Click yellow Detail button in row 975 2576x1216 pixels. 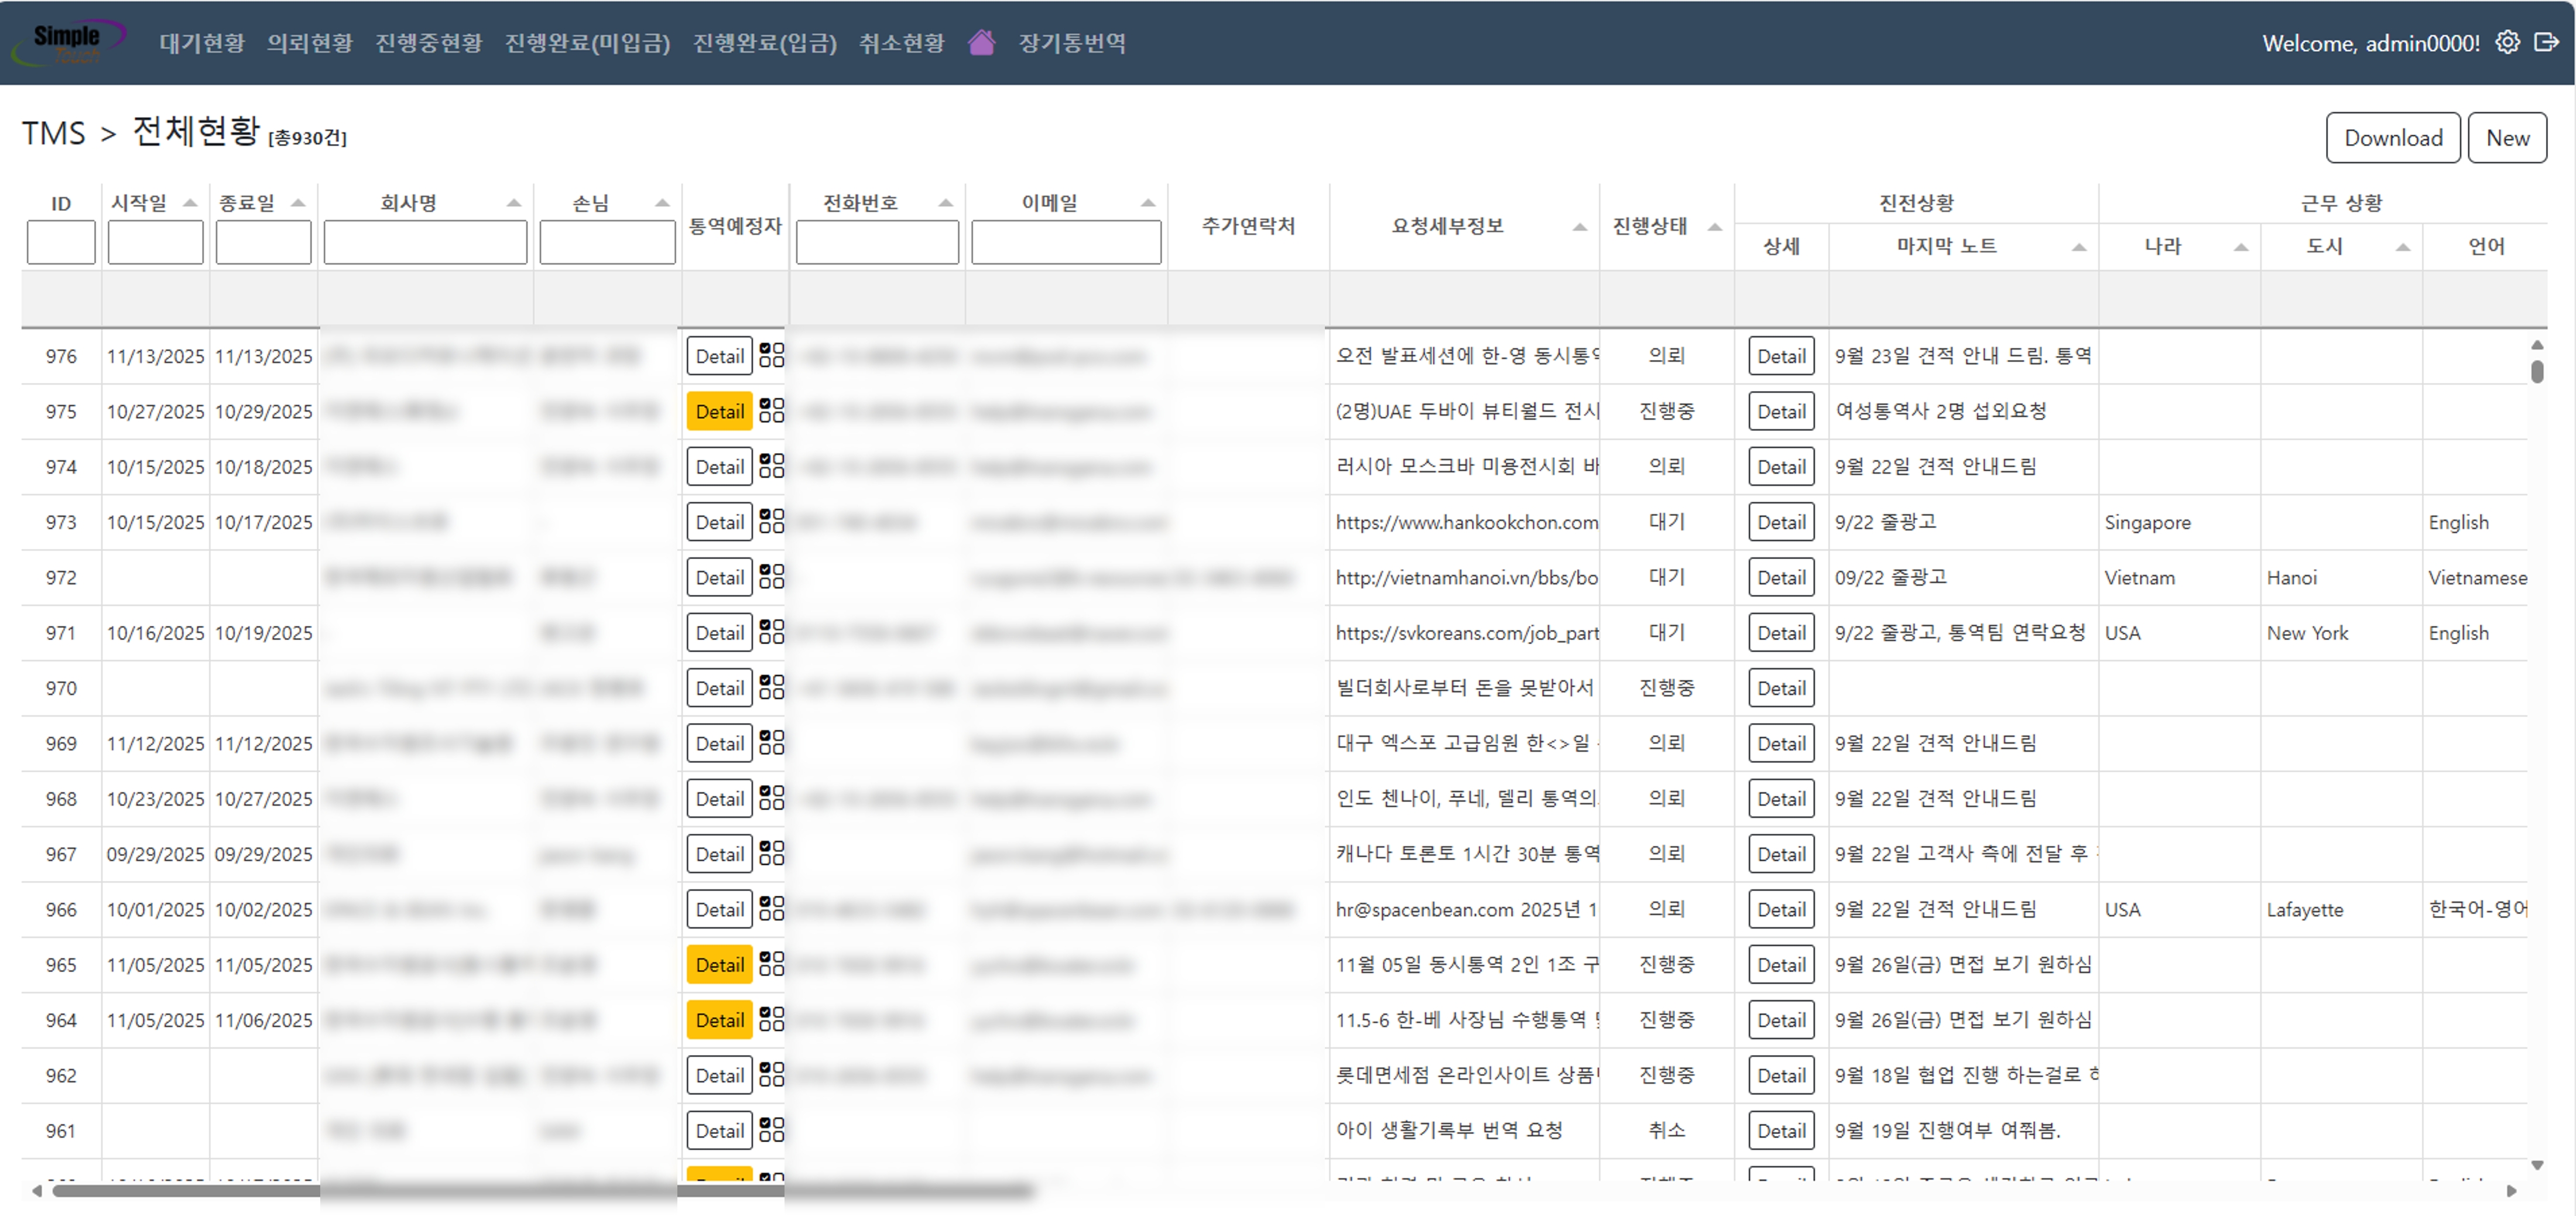(719, 411)
